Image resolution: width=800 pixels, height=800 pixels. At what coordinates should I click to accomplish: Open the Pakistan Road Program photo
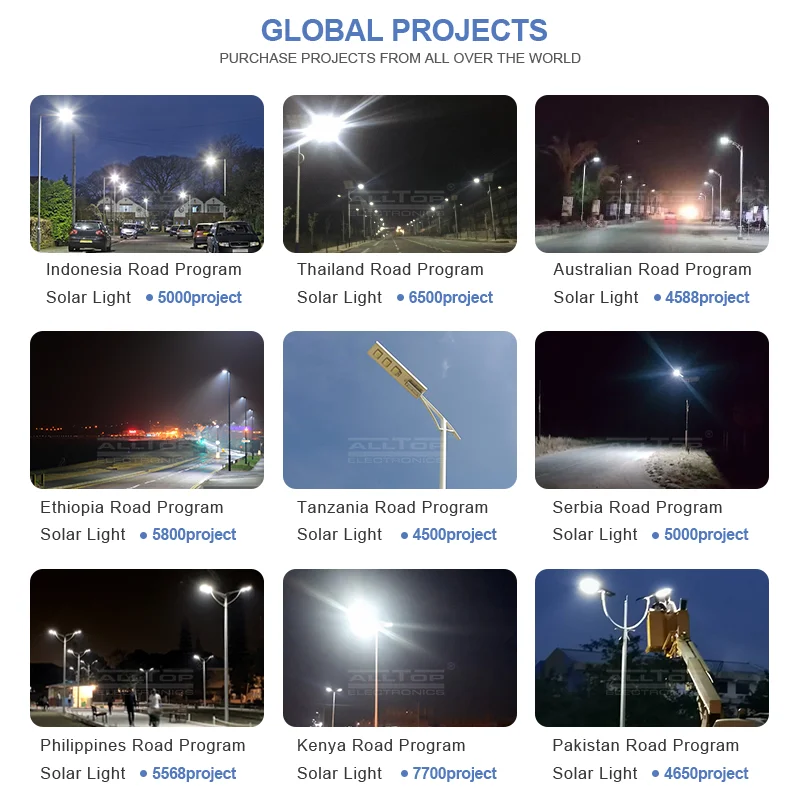coord(652,647)
